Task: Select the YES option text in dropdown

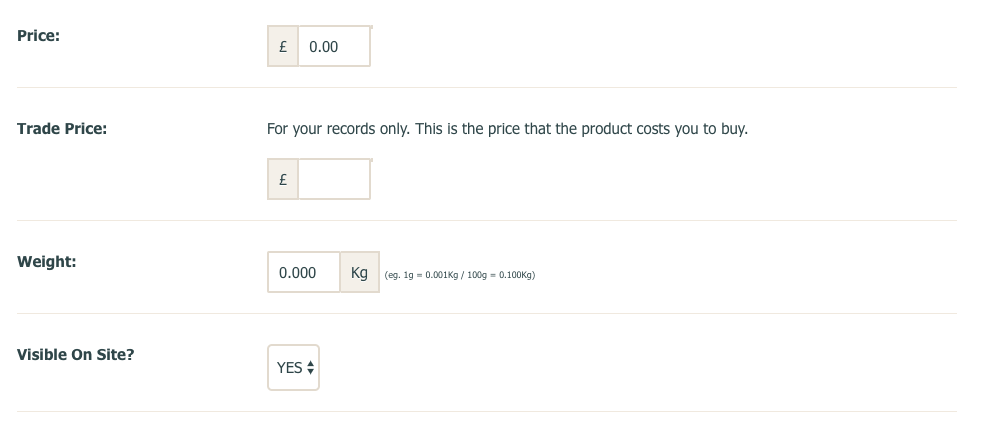Action: (290, 368)
